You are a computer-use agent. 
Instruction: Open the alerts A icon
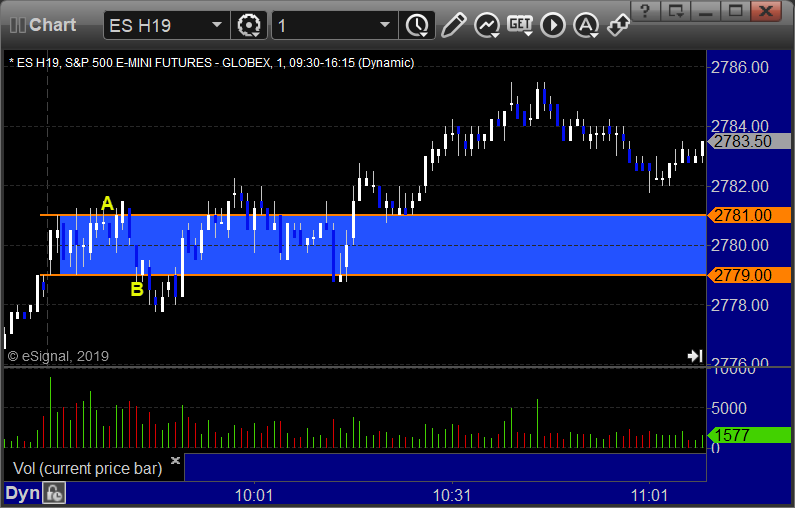586,25
